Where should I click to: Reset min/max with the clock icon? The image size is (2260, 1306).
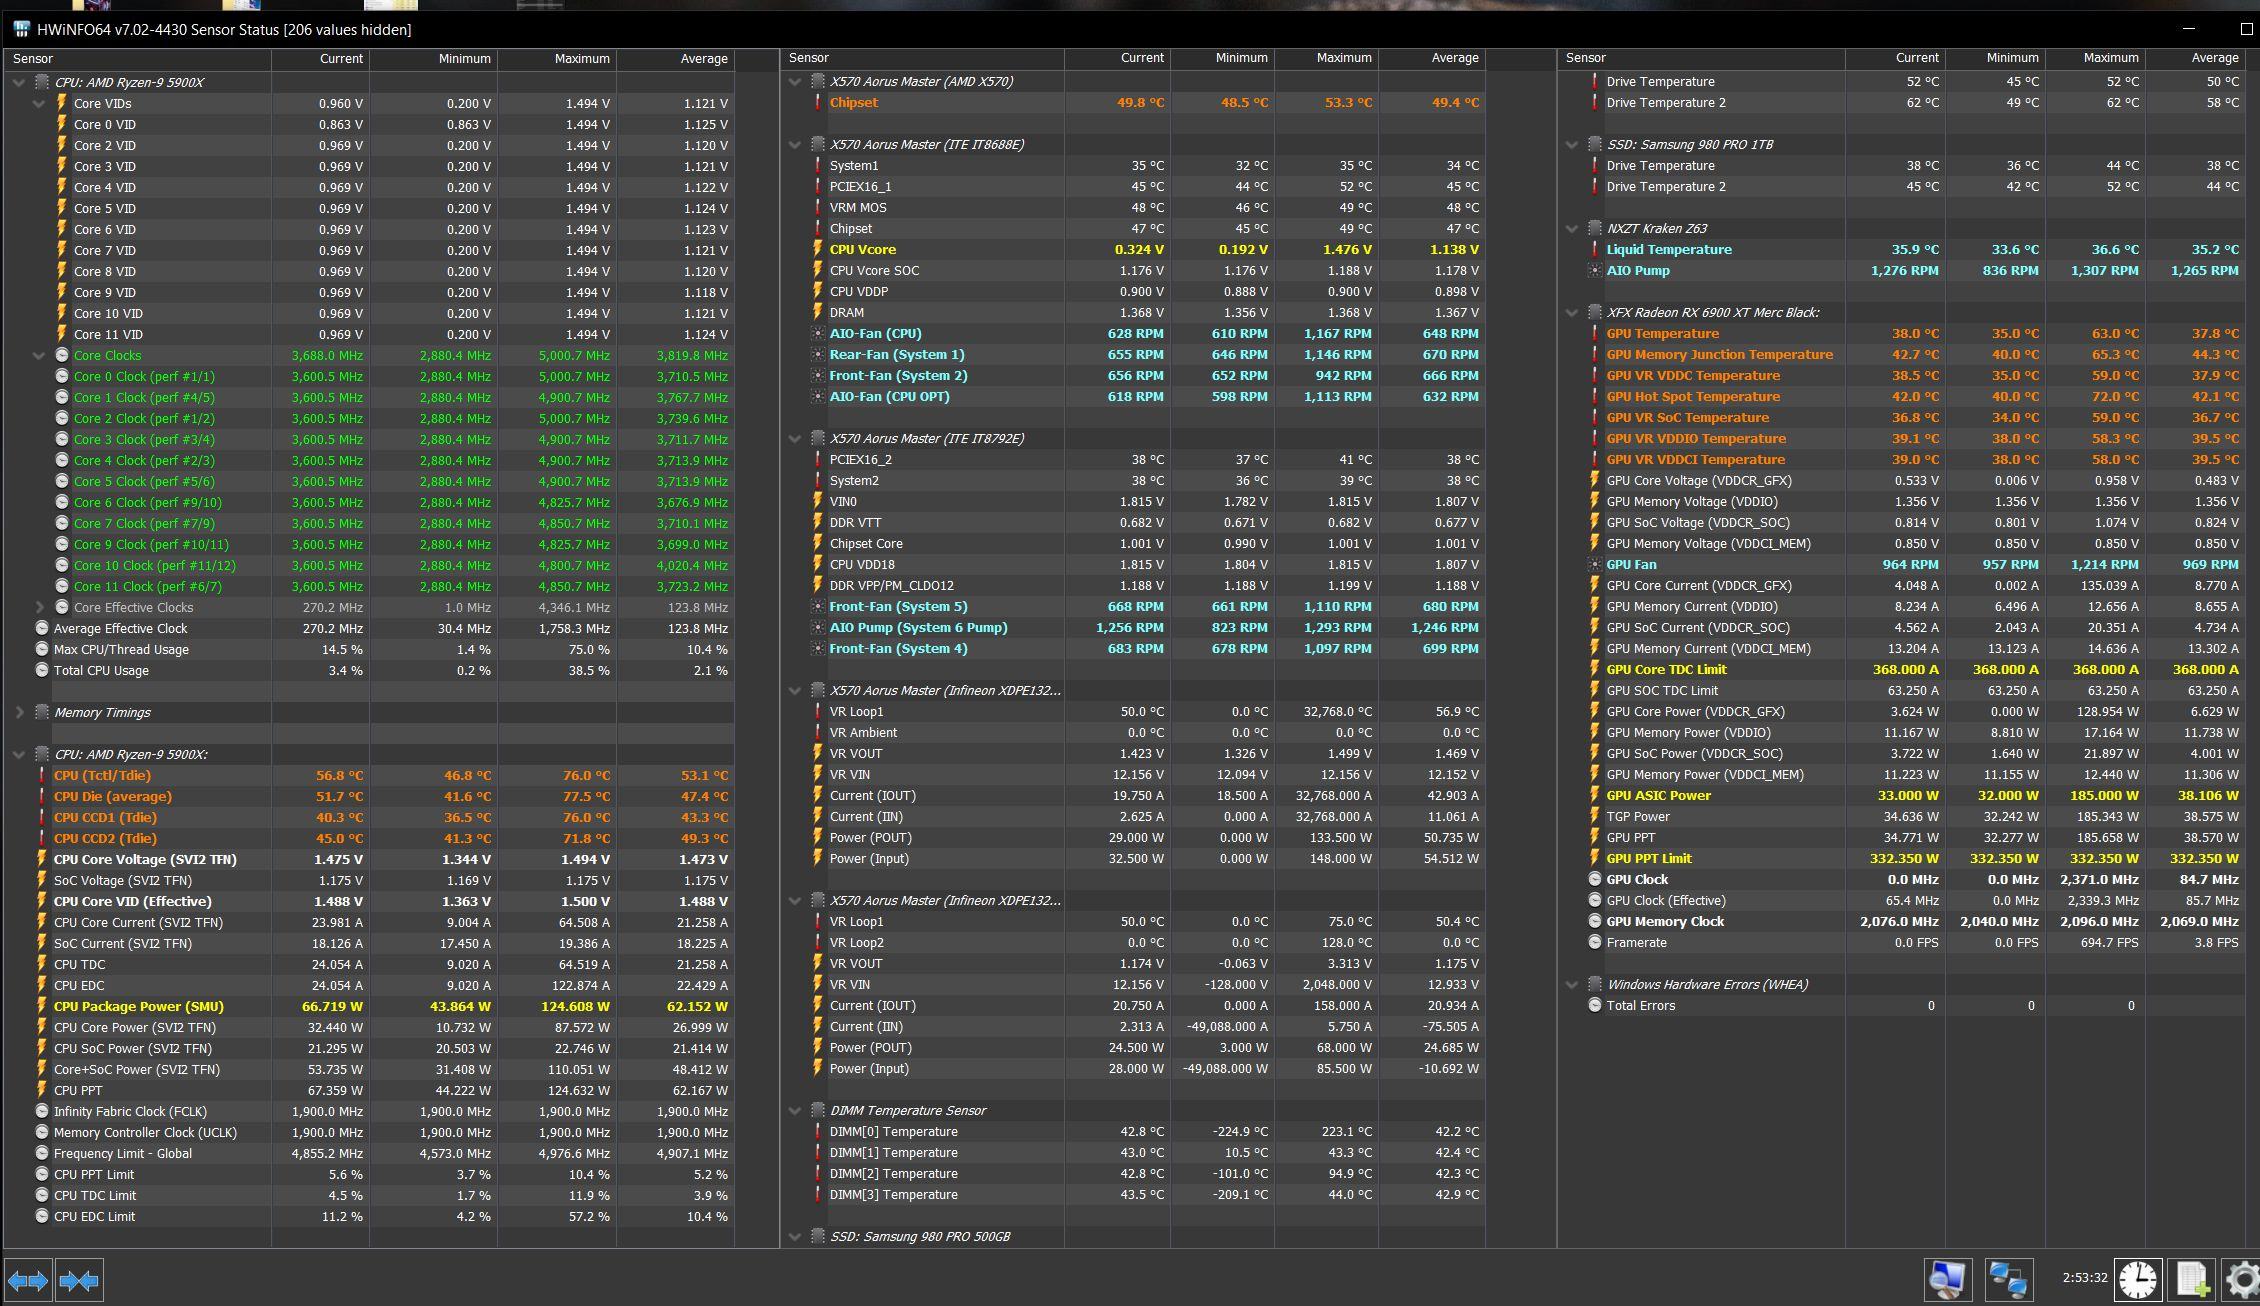coord(2138,1280)
